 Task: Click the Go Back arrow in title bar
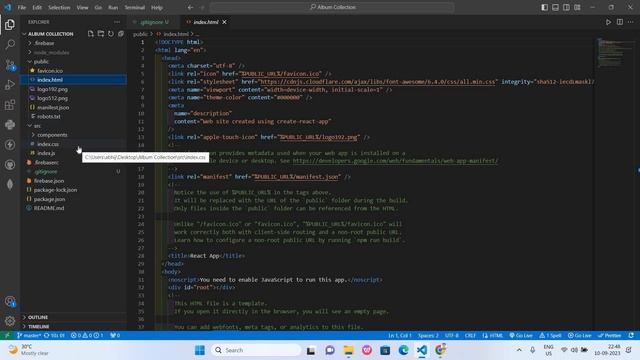coord(191,7)
